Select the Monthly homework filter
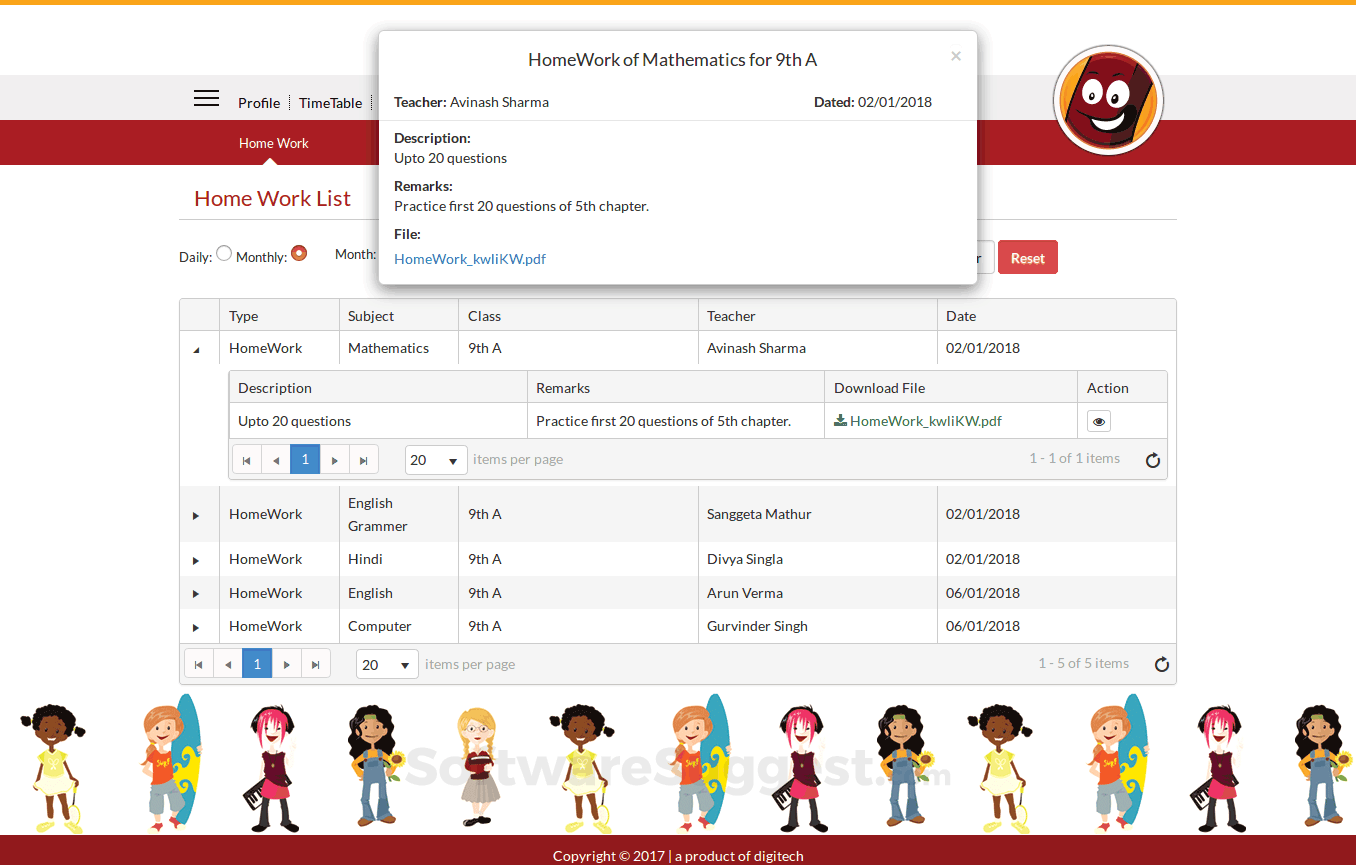The width and height of the screenshot is (1356, 865). click(298, 253)
